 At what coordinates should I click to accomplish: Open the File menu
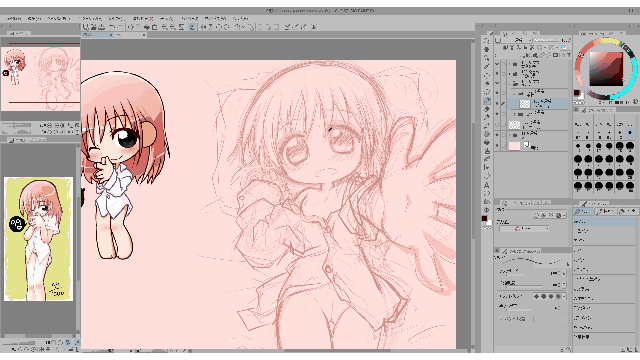[x=13, y=19]
